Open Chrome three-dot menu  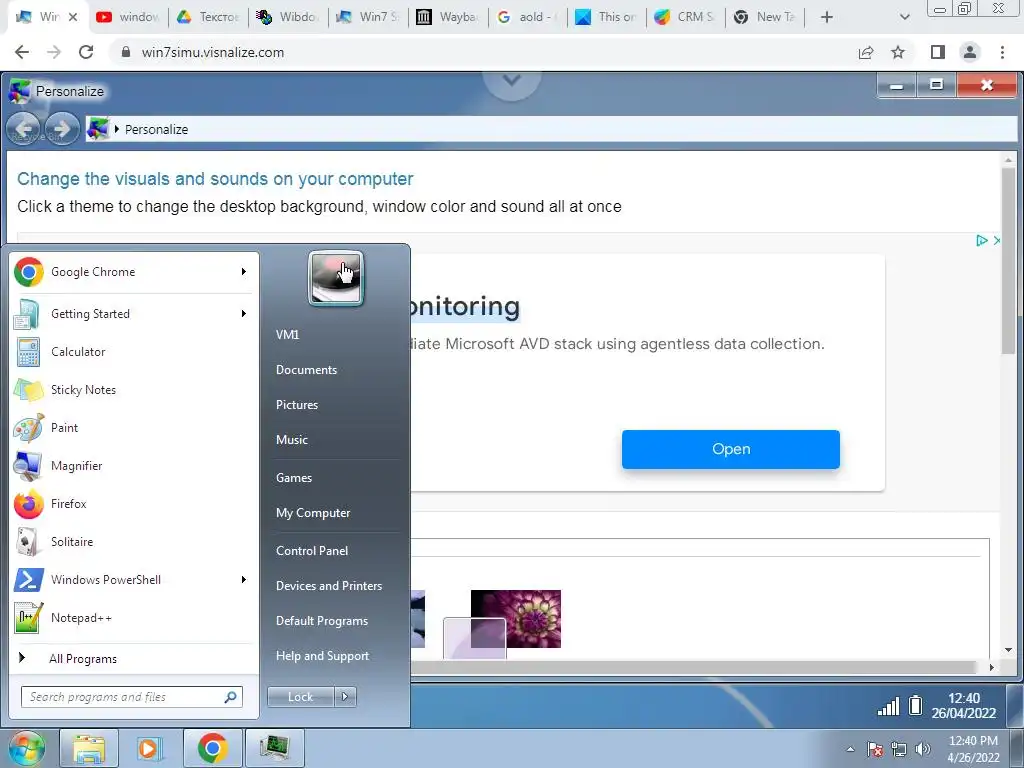pyautogui.click(x=1002, y=52)
